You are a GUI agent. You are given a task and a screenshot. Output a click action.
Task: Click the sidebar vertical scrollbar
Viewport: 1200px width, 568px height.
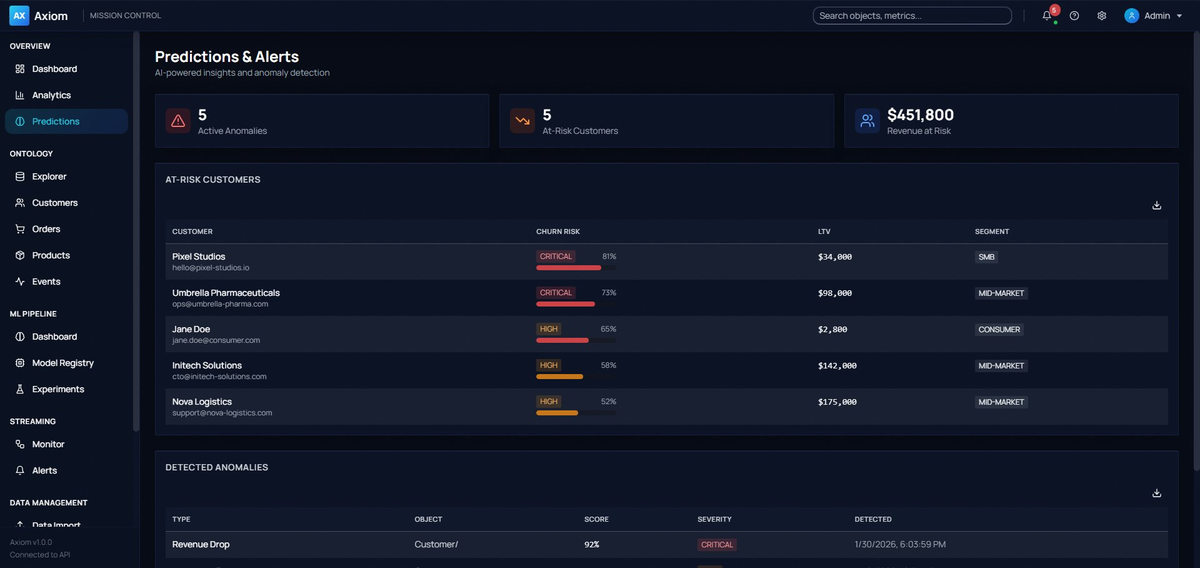(x=136, y=230)
